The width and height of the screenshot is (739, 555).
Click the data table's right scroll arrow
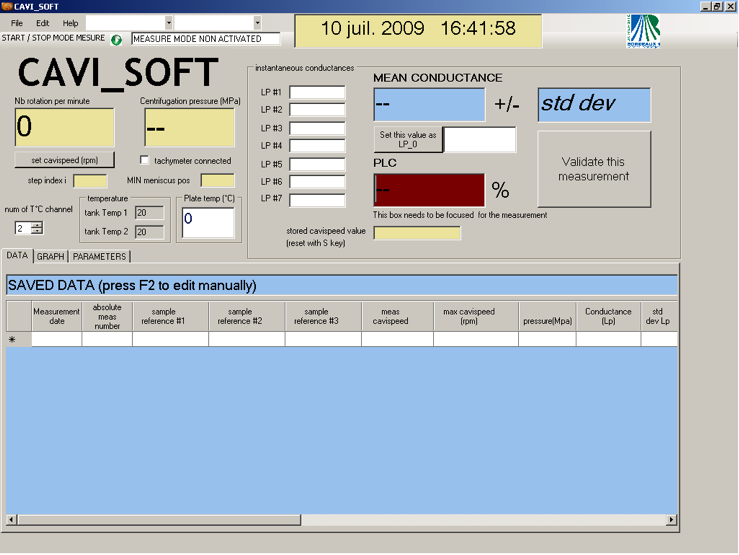pyautogui.click(x=672, y=520)
